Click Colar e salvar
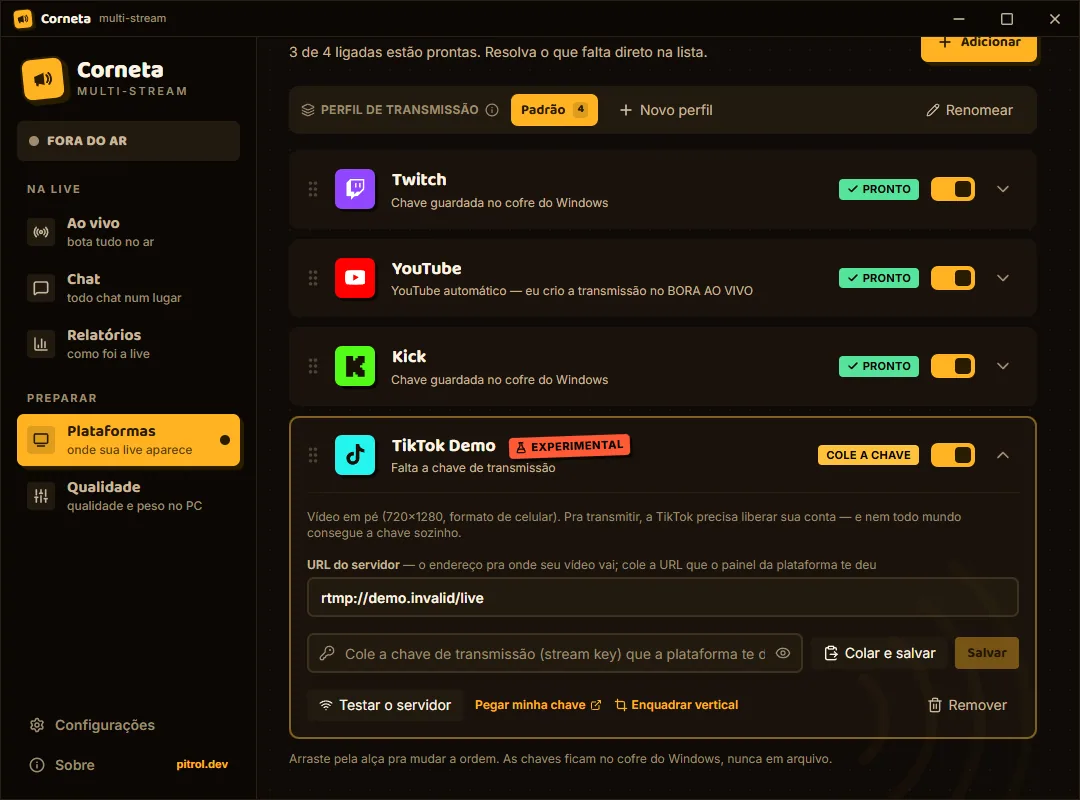1080x800 pixels. click(880, 653)
